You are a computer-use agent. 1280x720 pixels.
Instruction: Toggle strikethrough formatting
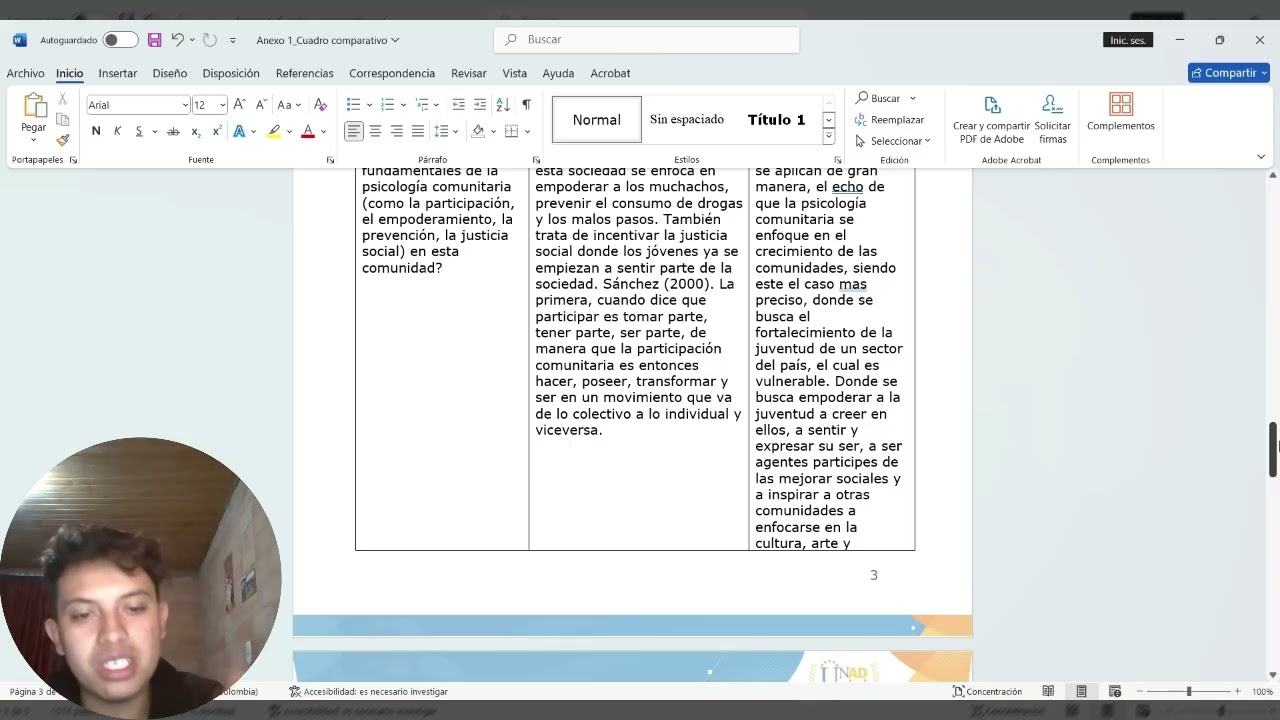(173, 132)
